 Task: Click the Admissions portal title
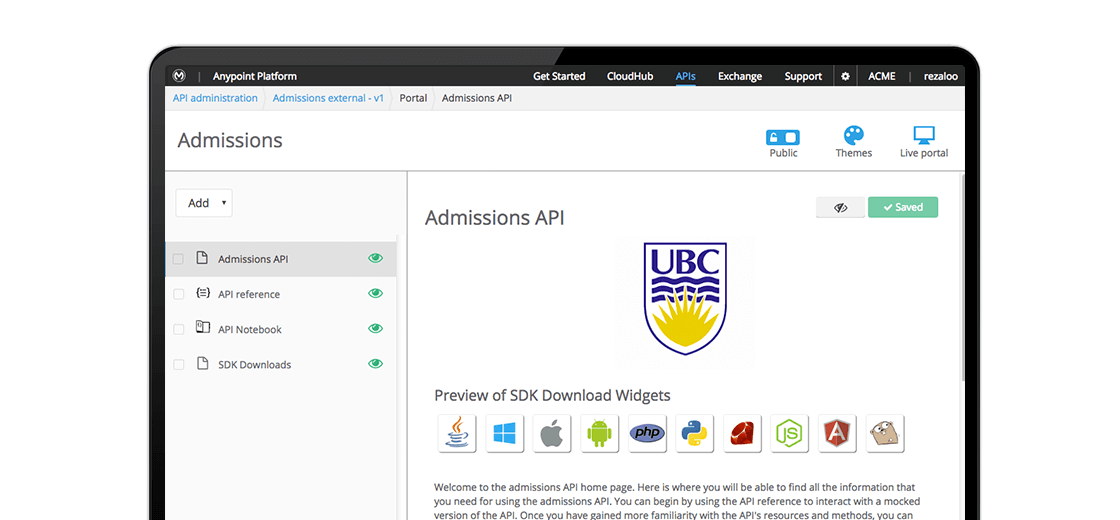(230, 140)
